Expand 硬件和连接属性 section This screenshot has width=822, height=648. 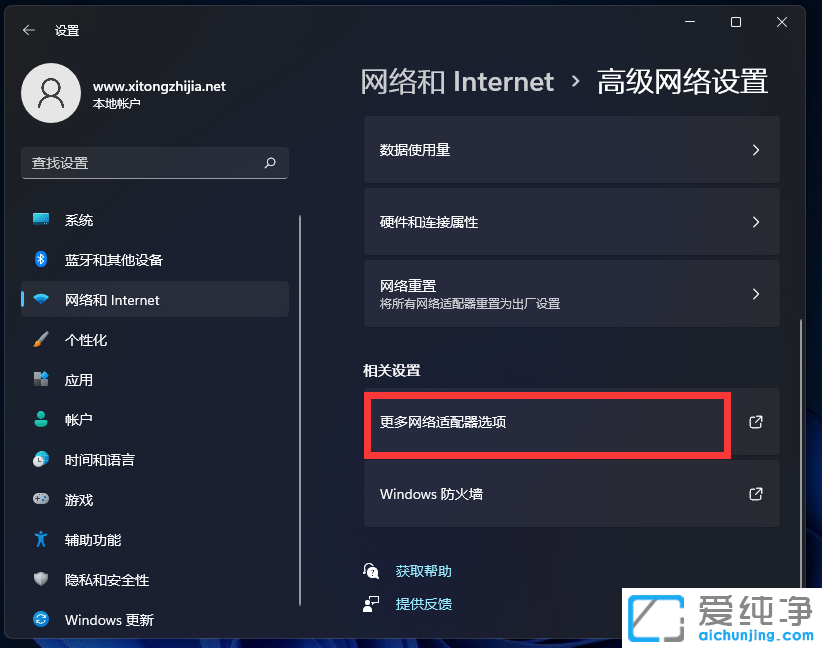coord(570,222)
